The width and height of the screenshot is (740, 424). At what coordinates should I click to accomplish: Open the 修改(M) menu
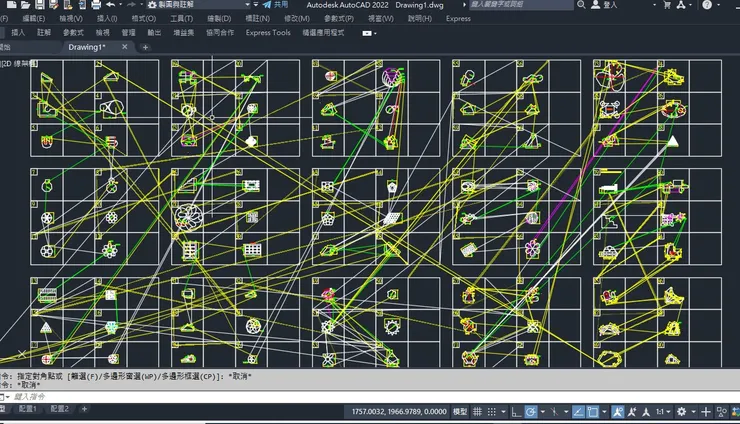click(x=296, y=18)
